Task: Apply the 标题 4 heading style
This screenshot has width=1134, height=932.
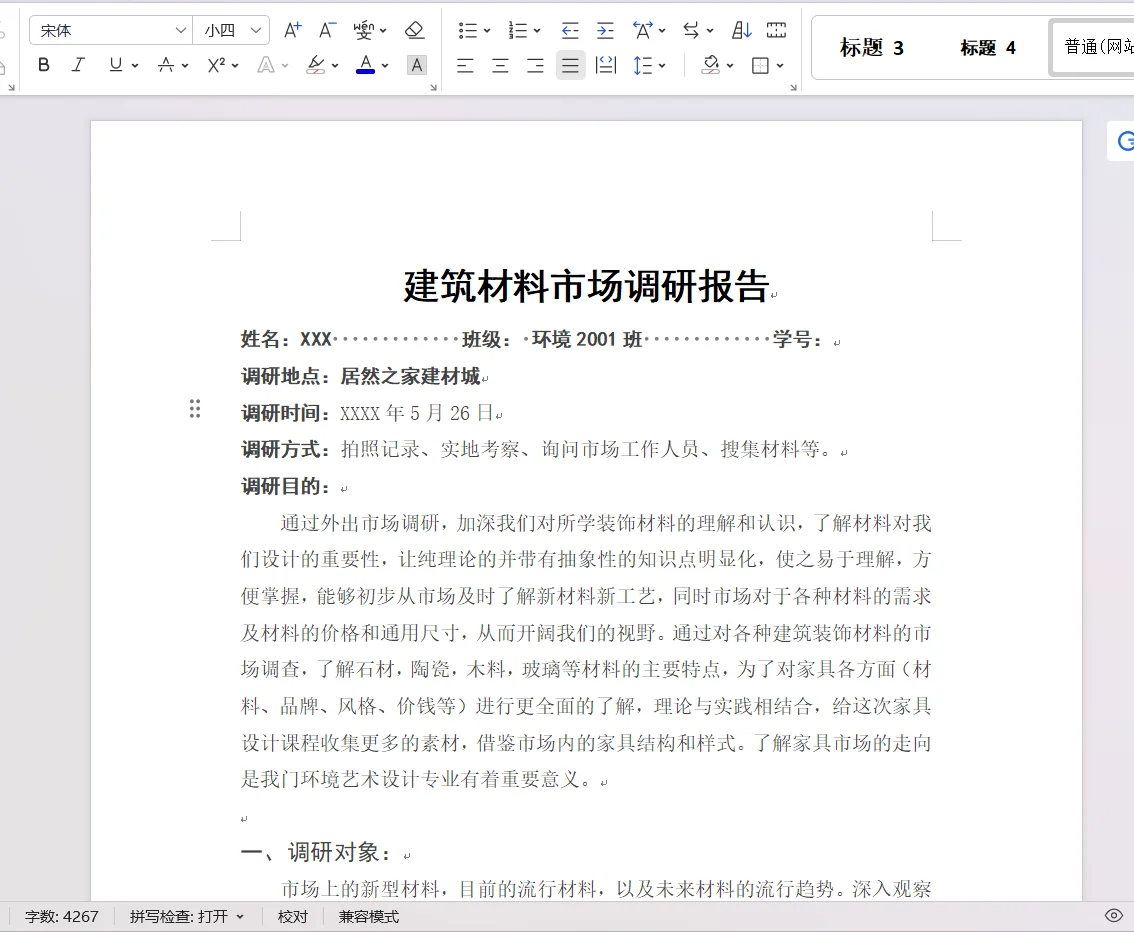Action: [x=988, y=48]
